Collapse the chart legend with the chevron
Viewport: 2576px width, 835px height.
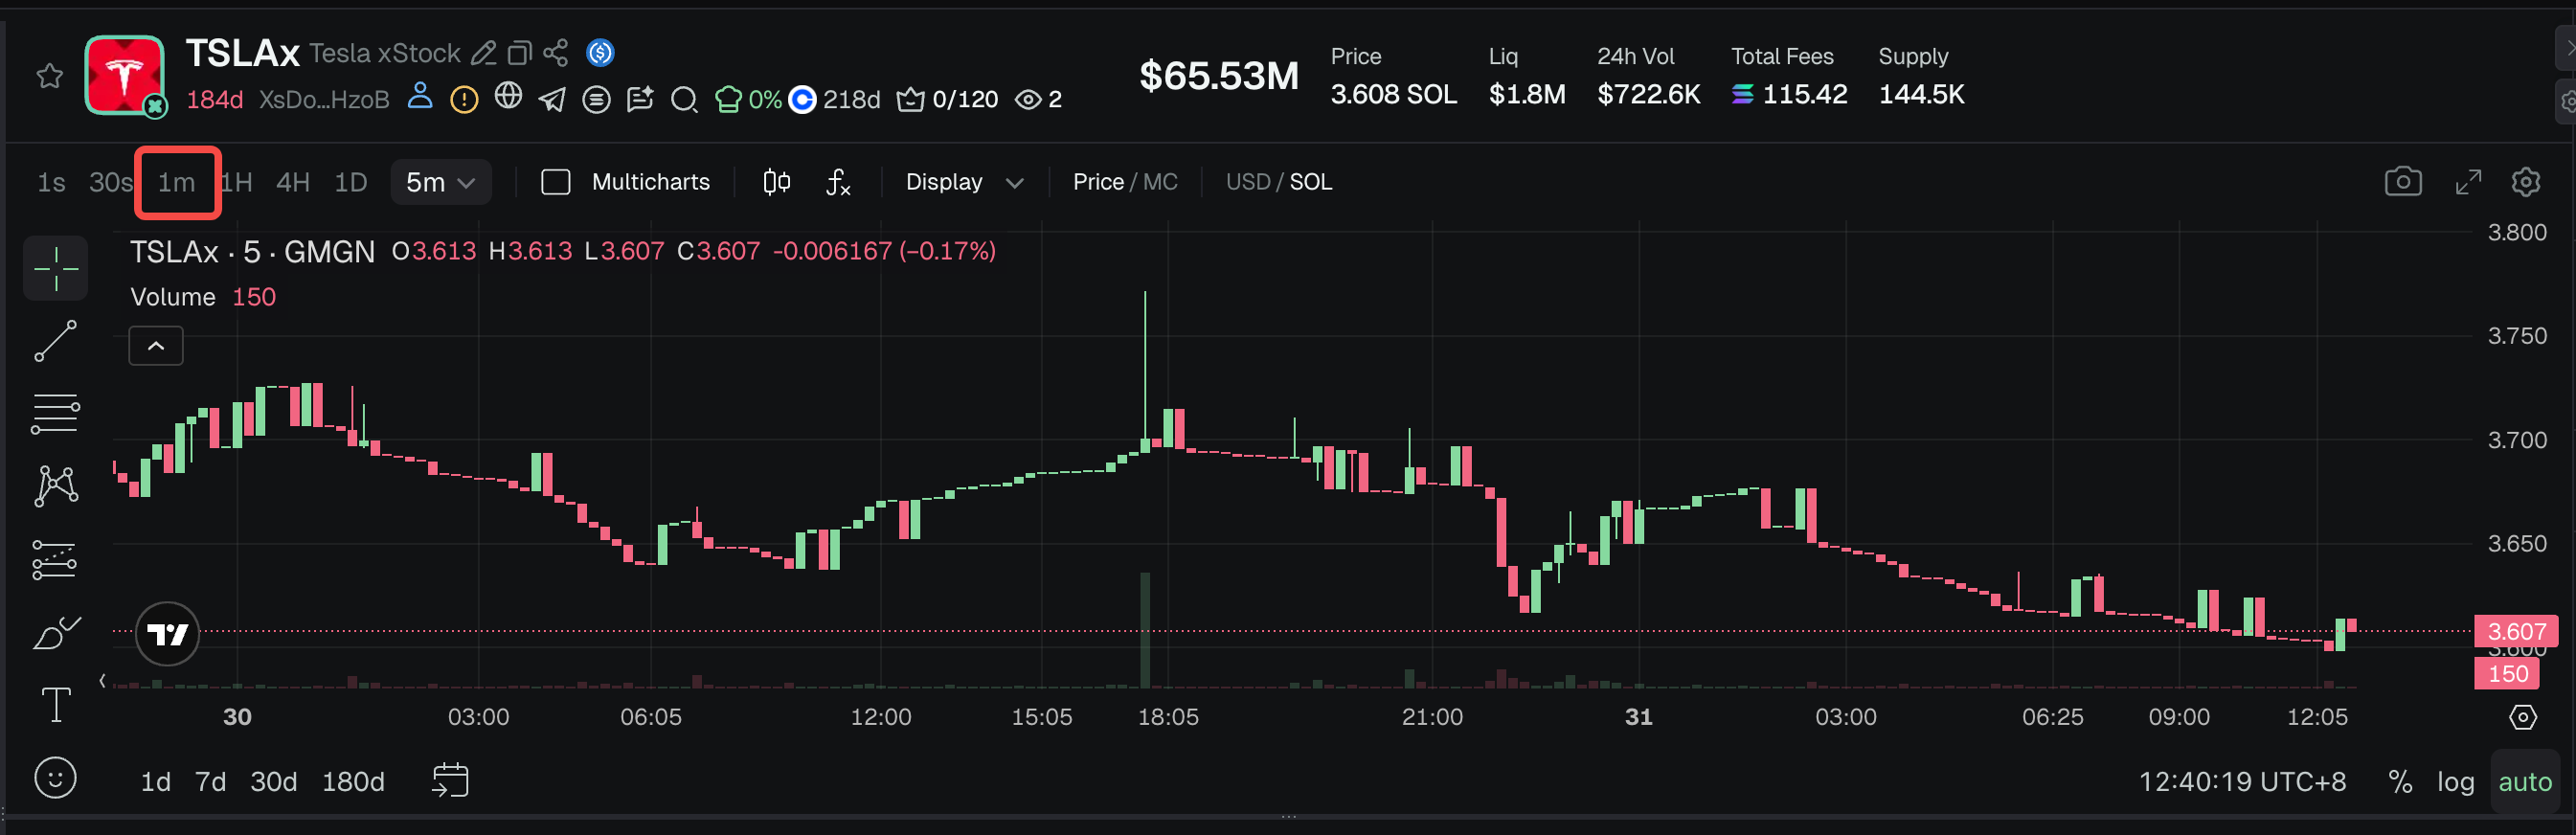point(156,346)
